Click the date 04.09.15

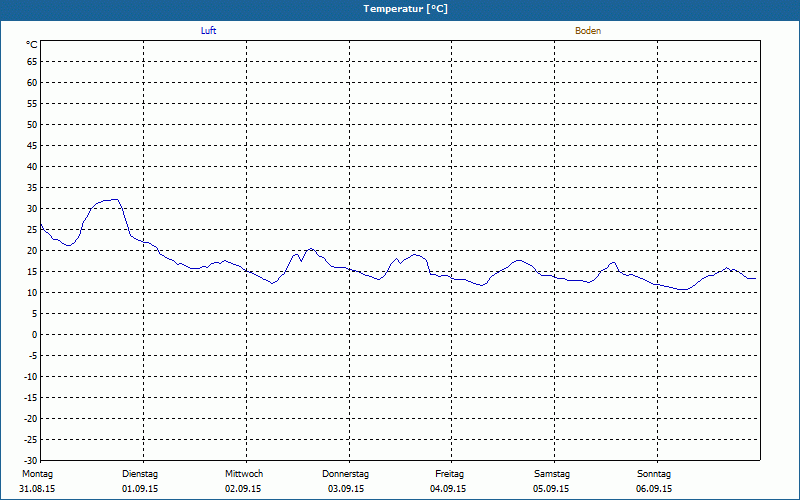coord(448,489)
